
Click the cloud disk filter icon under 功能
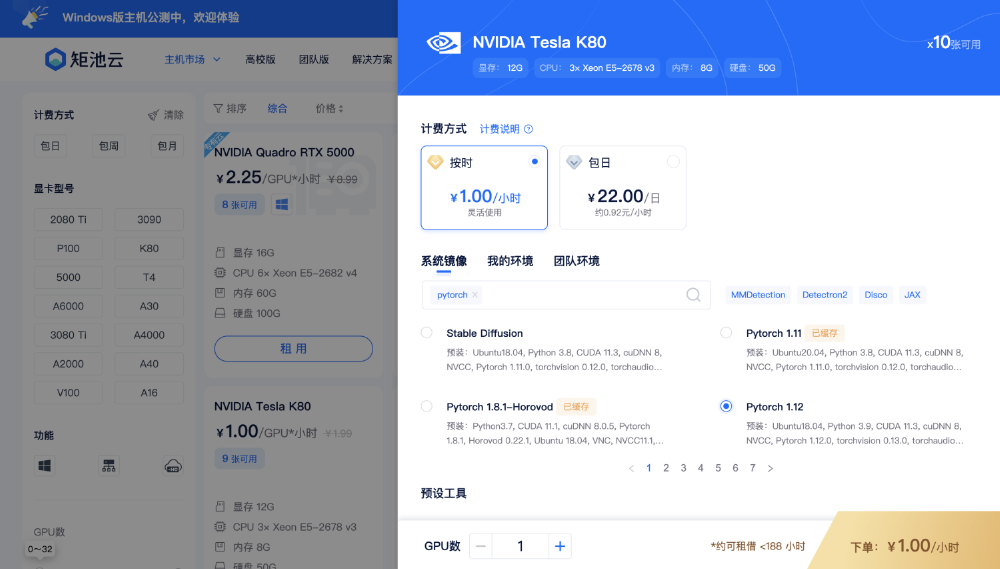pos(173,466)
